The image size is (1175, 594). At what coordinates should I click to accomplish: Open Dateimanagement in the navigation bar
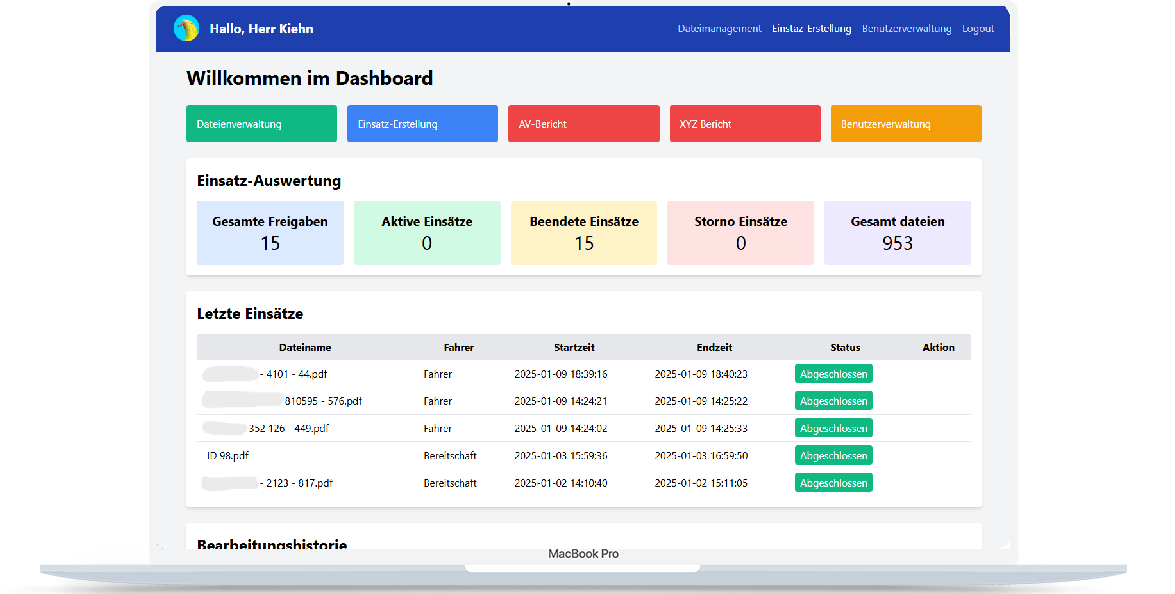[719, 28]
